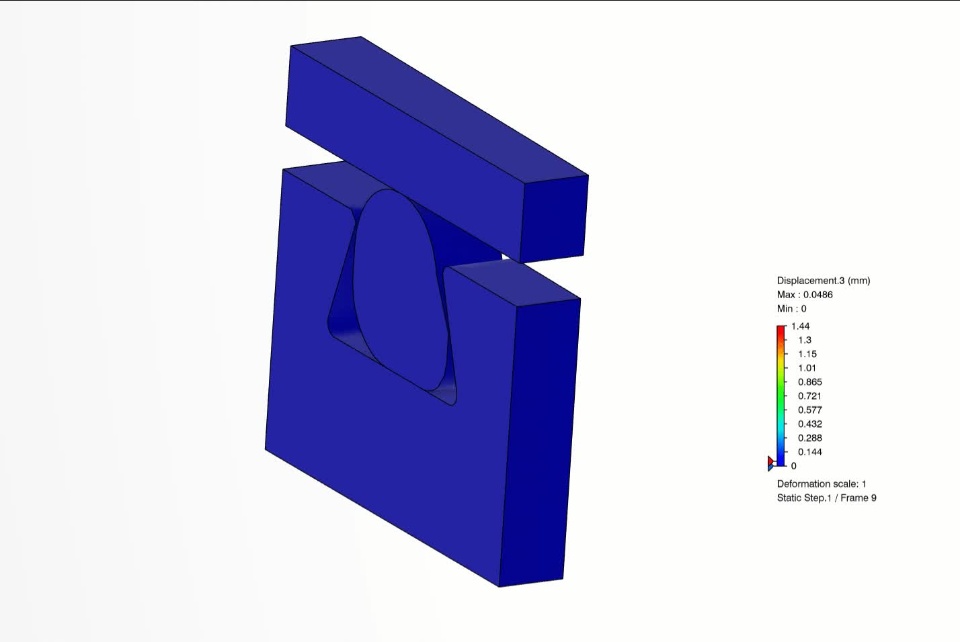Image resolution: width=960 pixels, height=642 pixels.
Task: Click the 0.865 legend value
Action: point(810,382)
